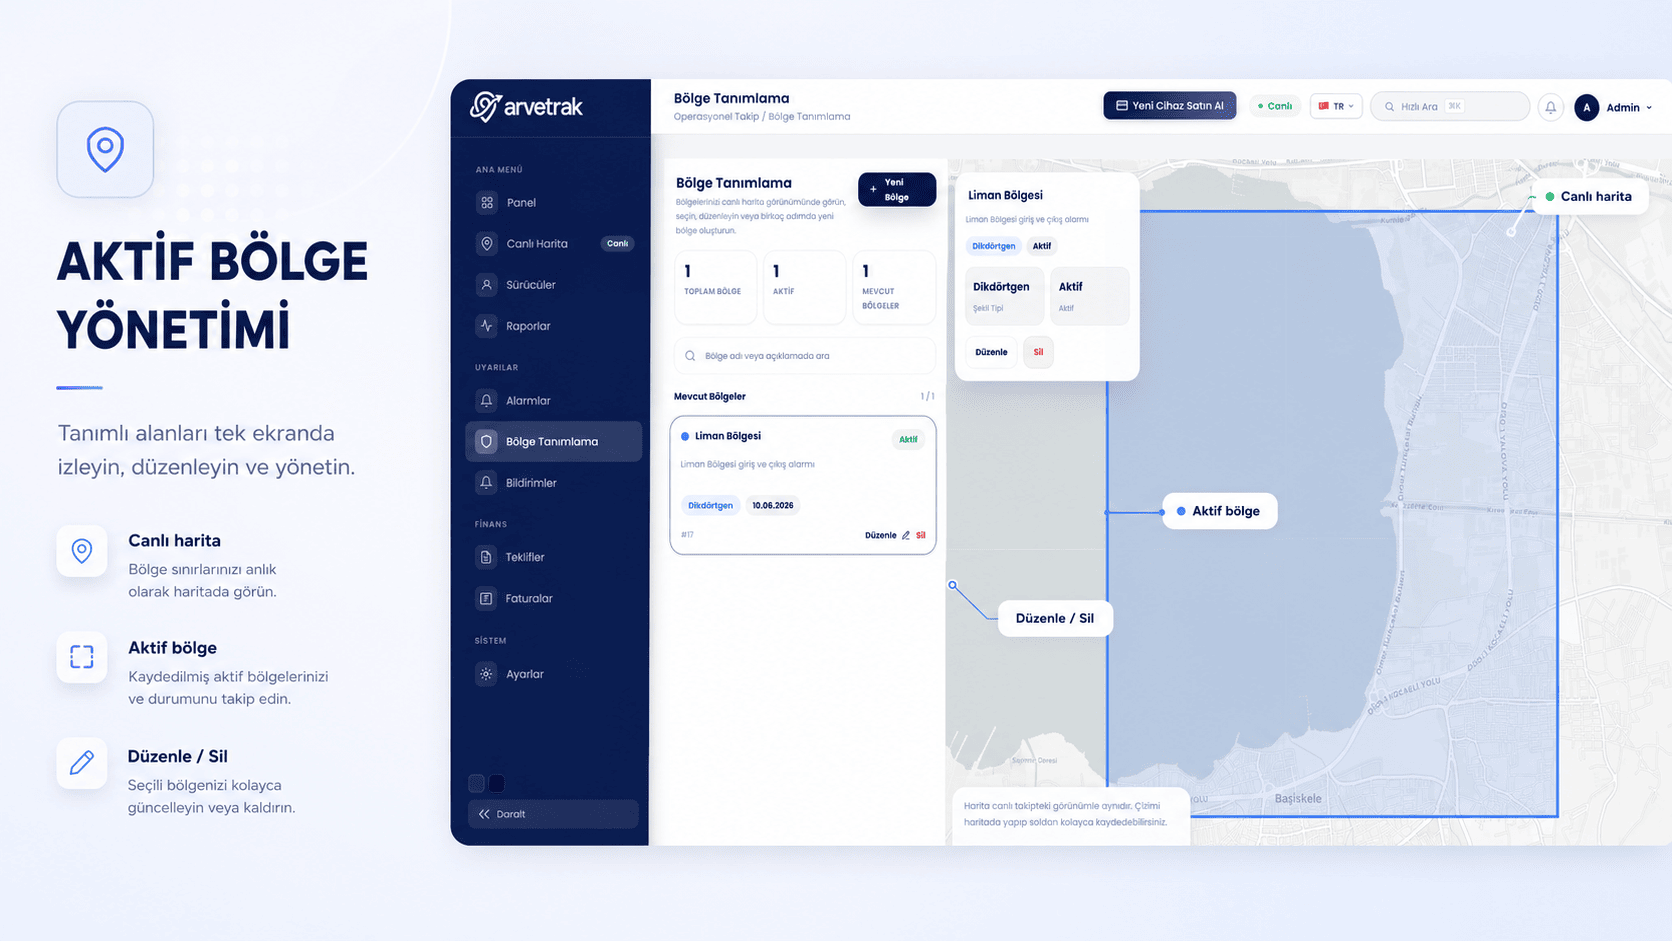Select the dark theme swatch in sidebar

pyautogui.click(x=497, y=783)
